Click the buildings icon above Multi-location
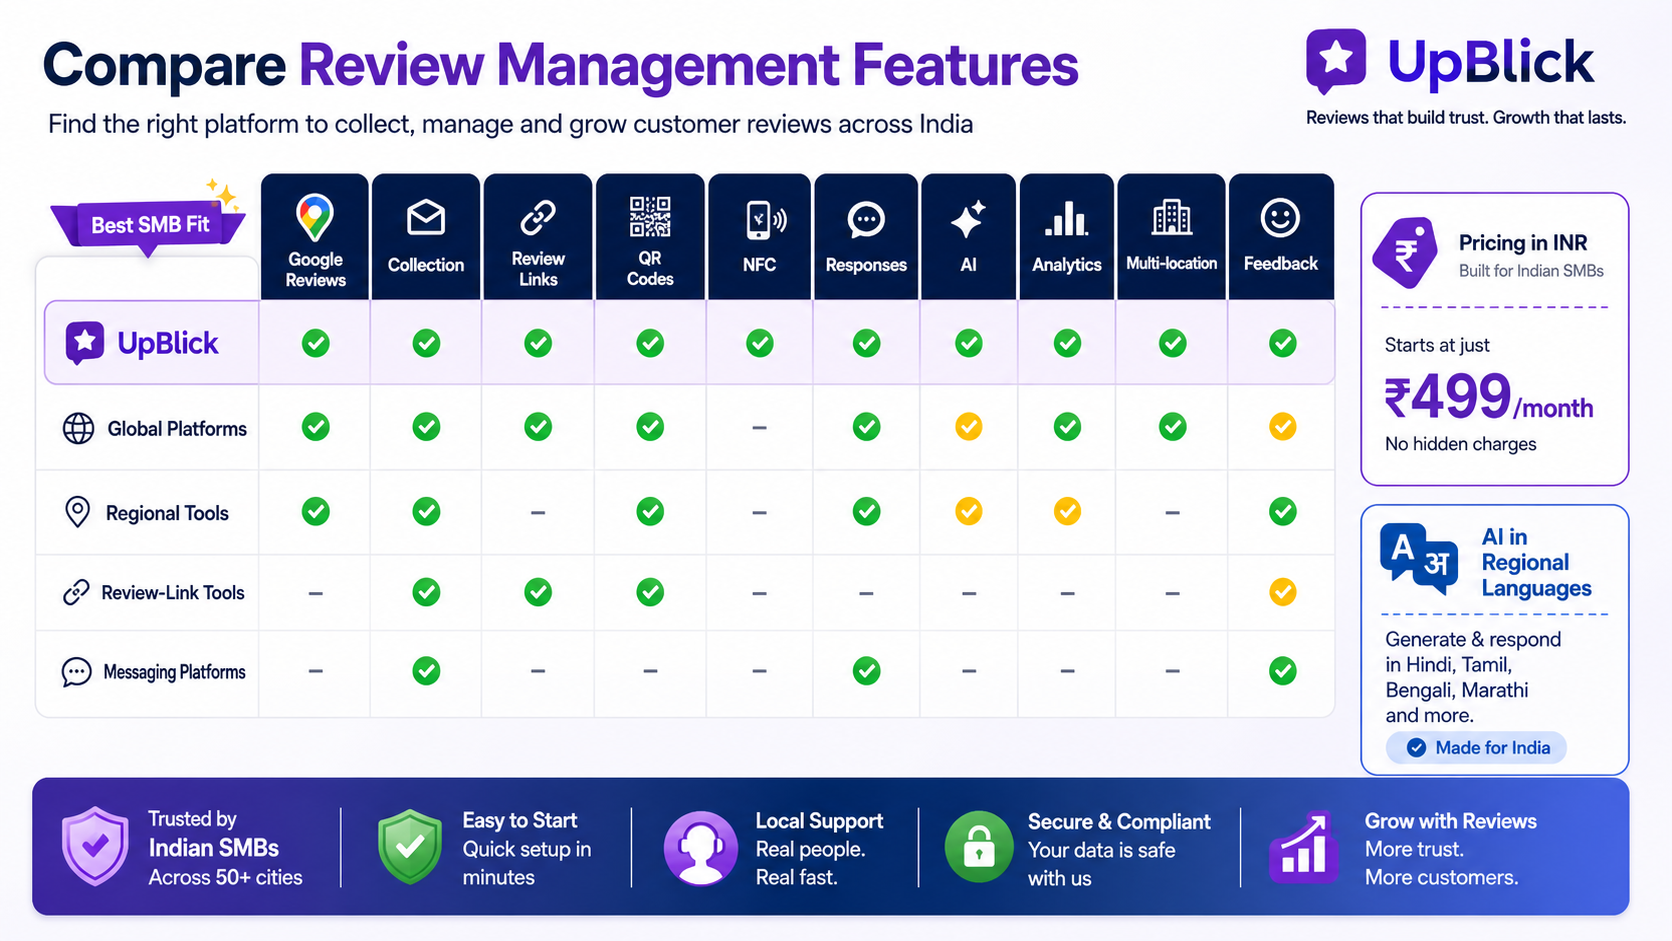Image resolution: width=1672 pixels, height=941 pixels. [1172, 217]
